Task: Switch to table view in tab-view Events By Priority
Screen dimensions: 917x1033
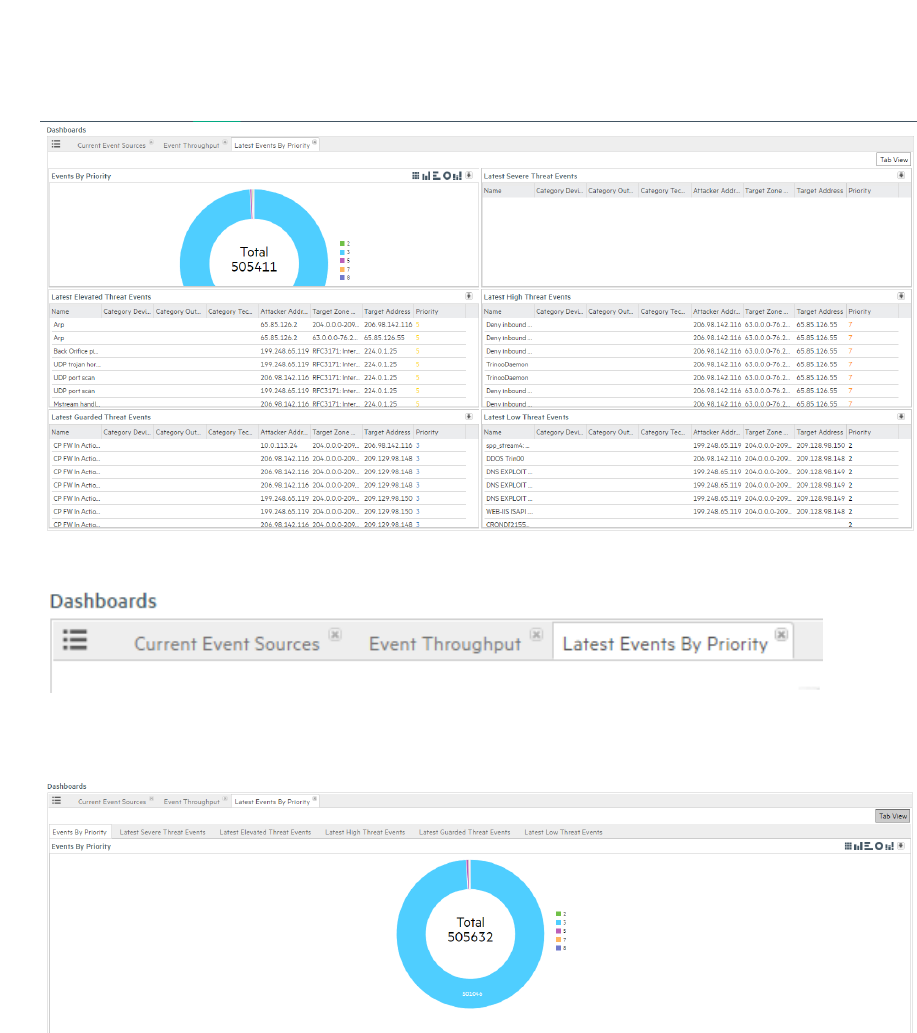Action: coord(848,846)
